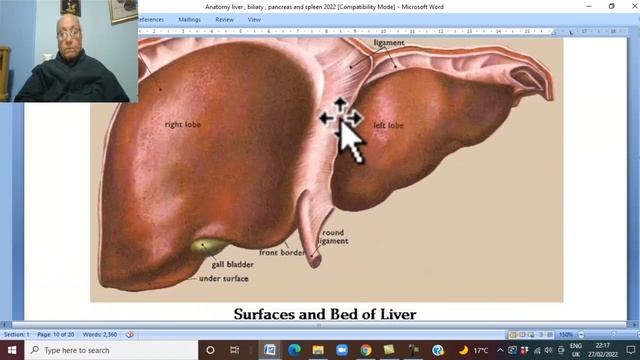Click the proofing errors icon in status bar
The height and width of the screenshot is (360, 640).
click(x=130, y=334)
